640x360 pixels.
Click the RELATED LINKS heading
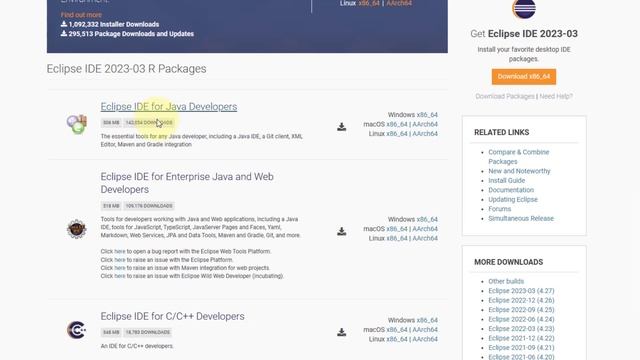(x=502, y=133)
